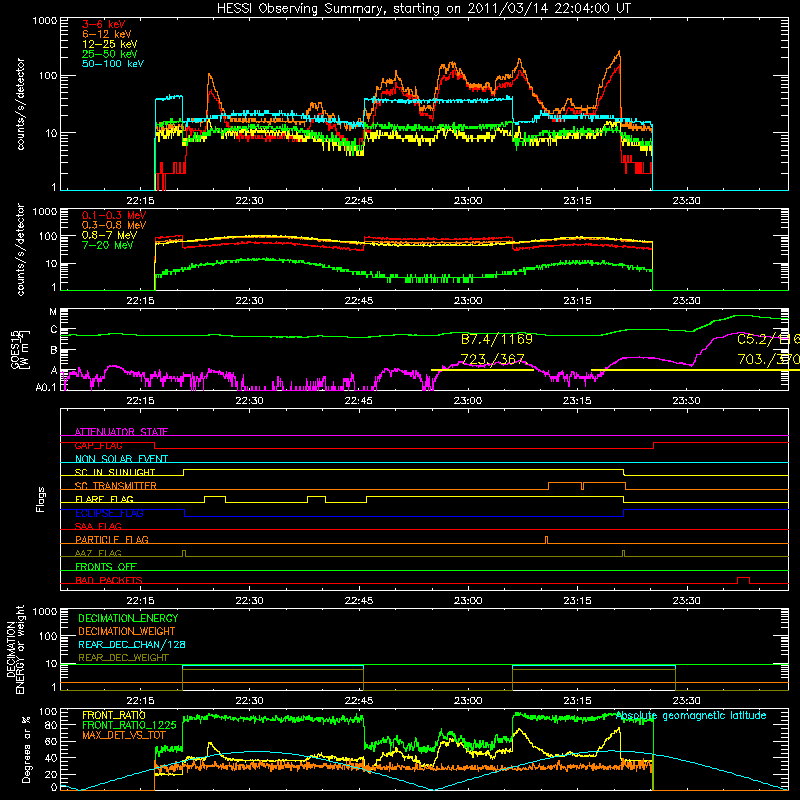Screen dimensions: 800x800
Task: Click the ATTENUATOR_STATE flag label
Action: pos(121,432)
